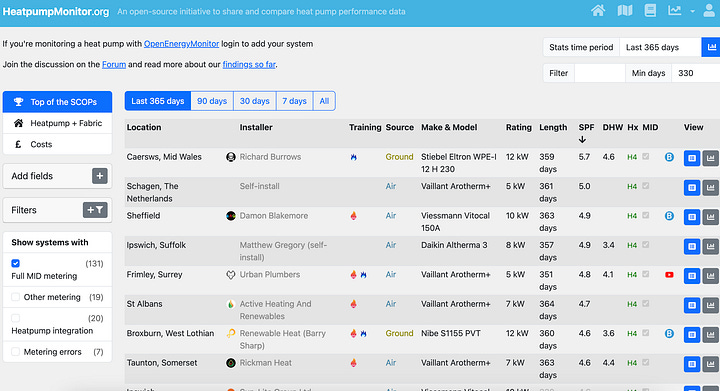Open the book documentation icon in header
Image resolution: width=720 pixels, height=391 pixels.
click(650, 10)
